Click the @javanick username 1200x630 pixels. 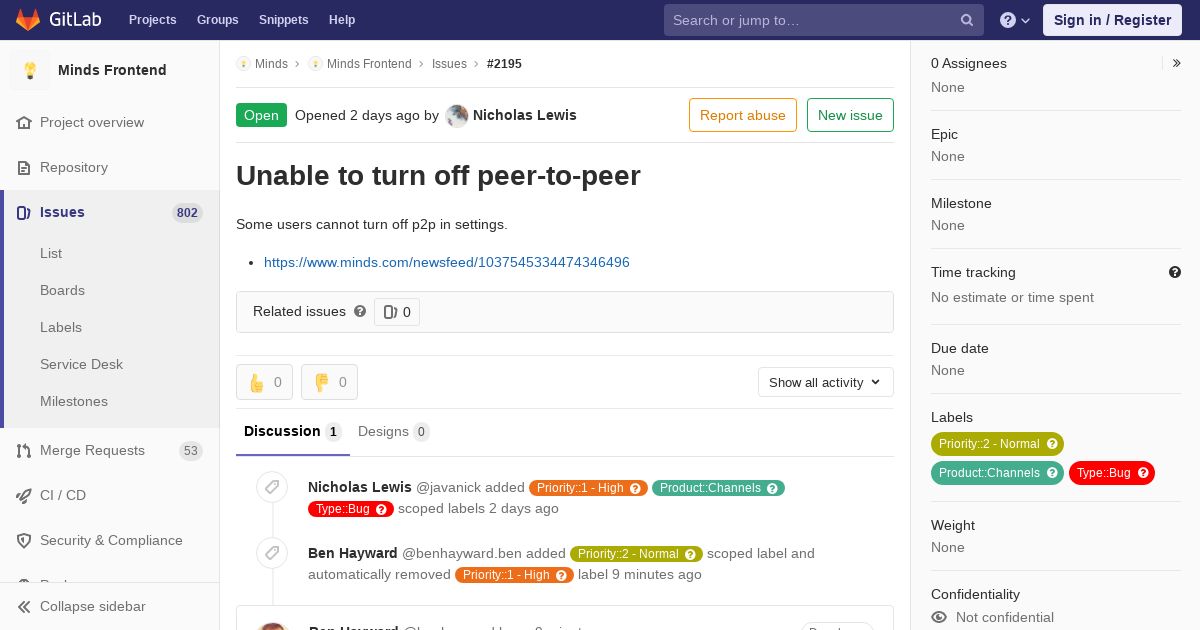448,487
